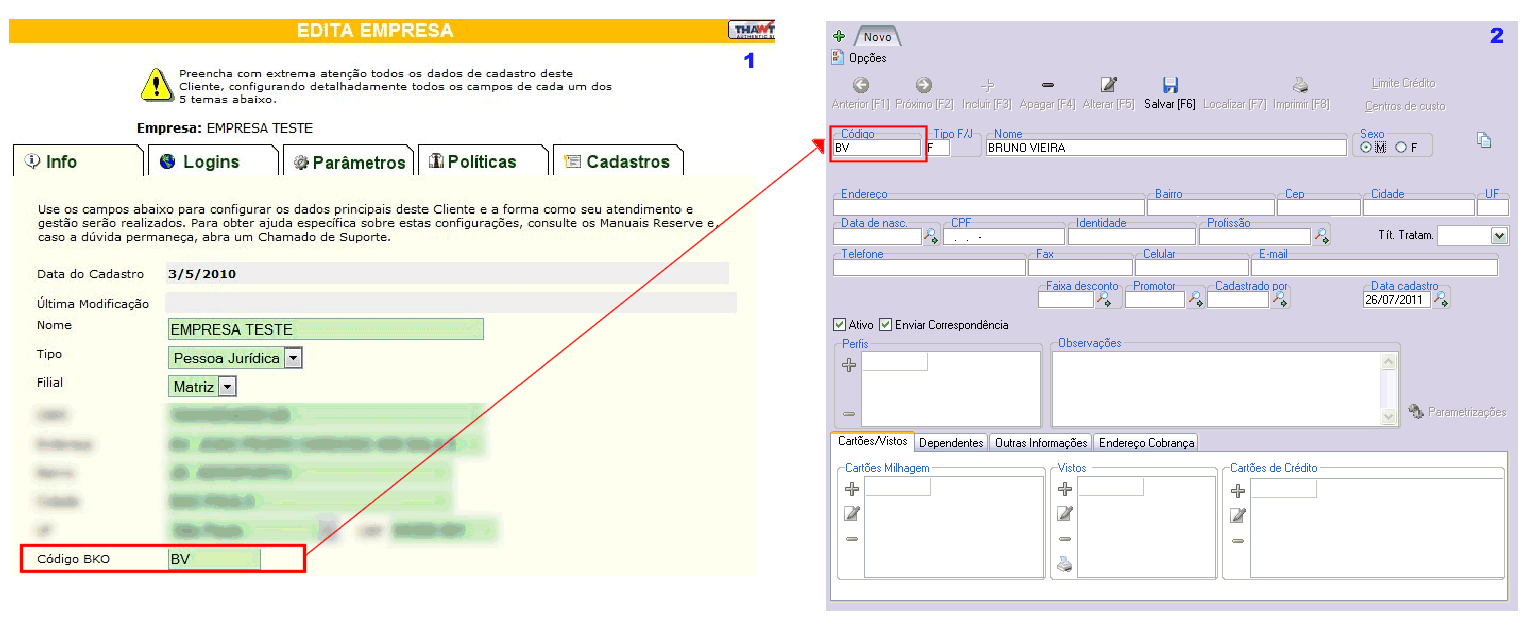Select the M radio button under Sexo
Screen dimensions: 1536x632
click(x=1366, y=147)
